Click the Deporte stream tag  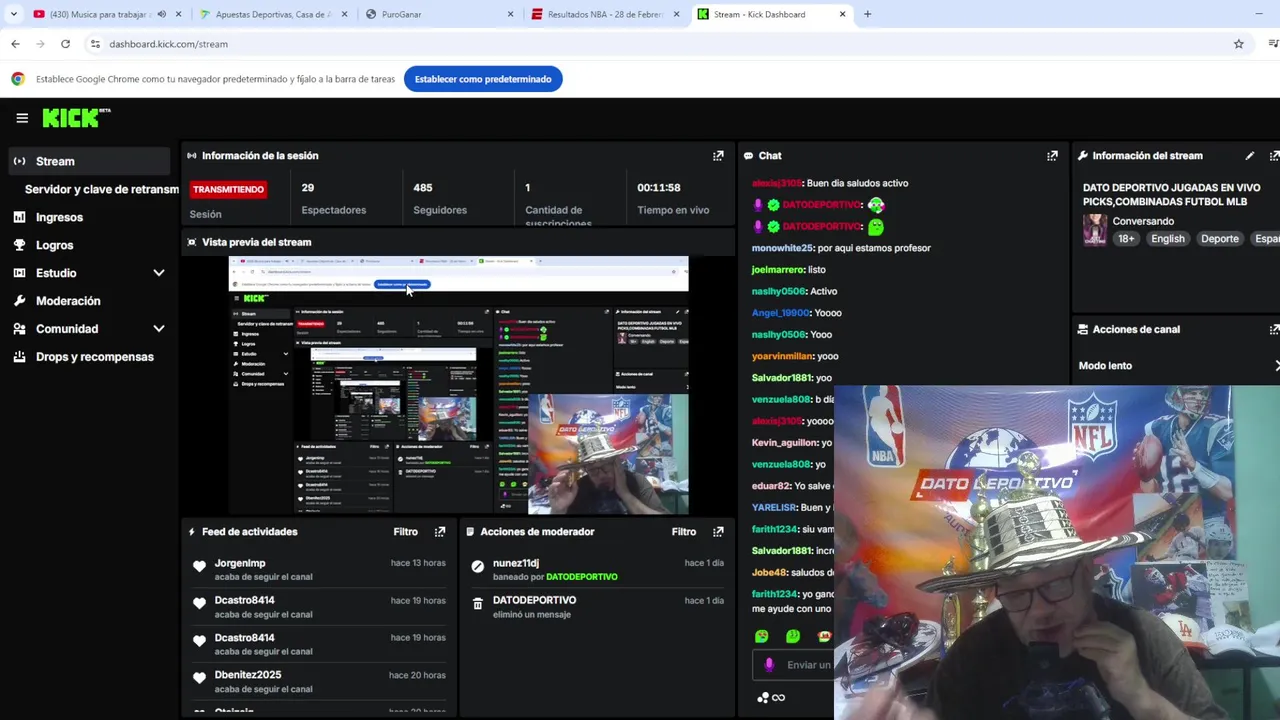[1219, 239]
